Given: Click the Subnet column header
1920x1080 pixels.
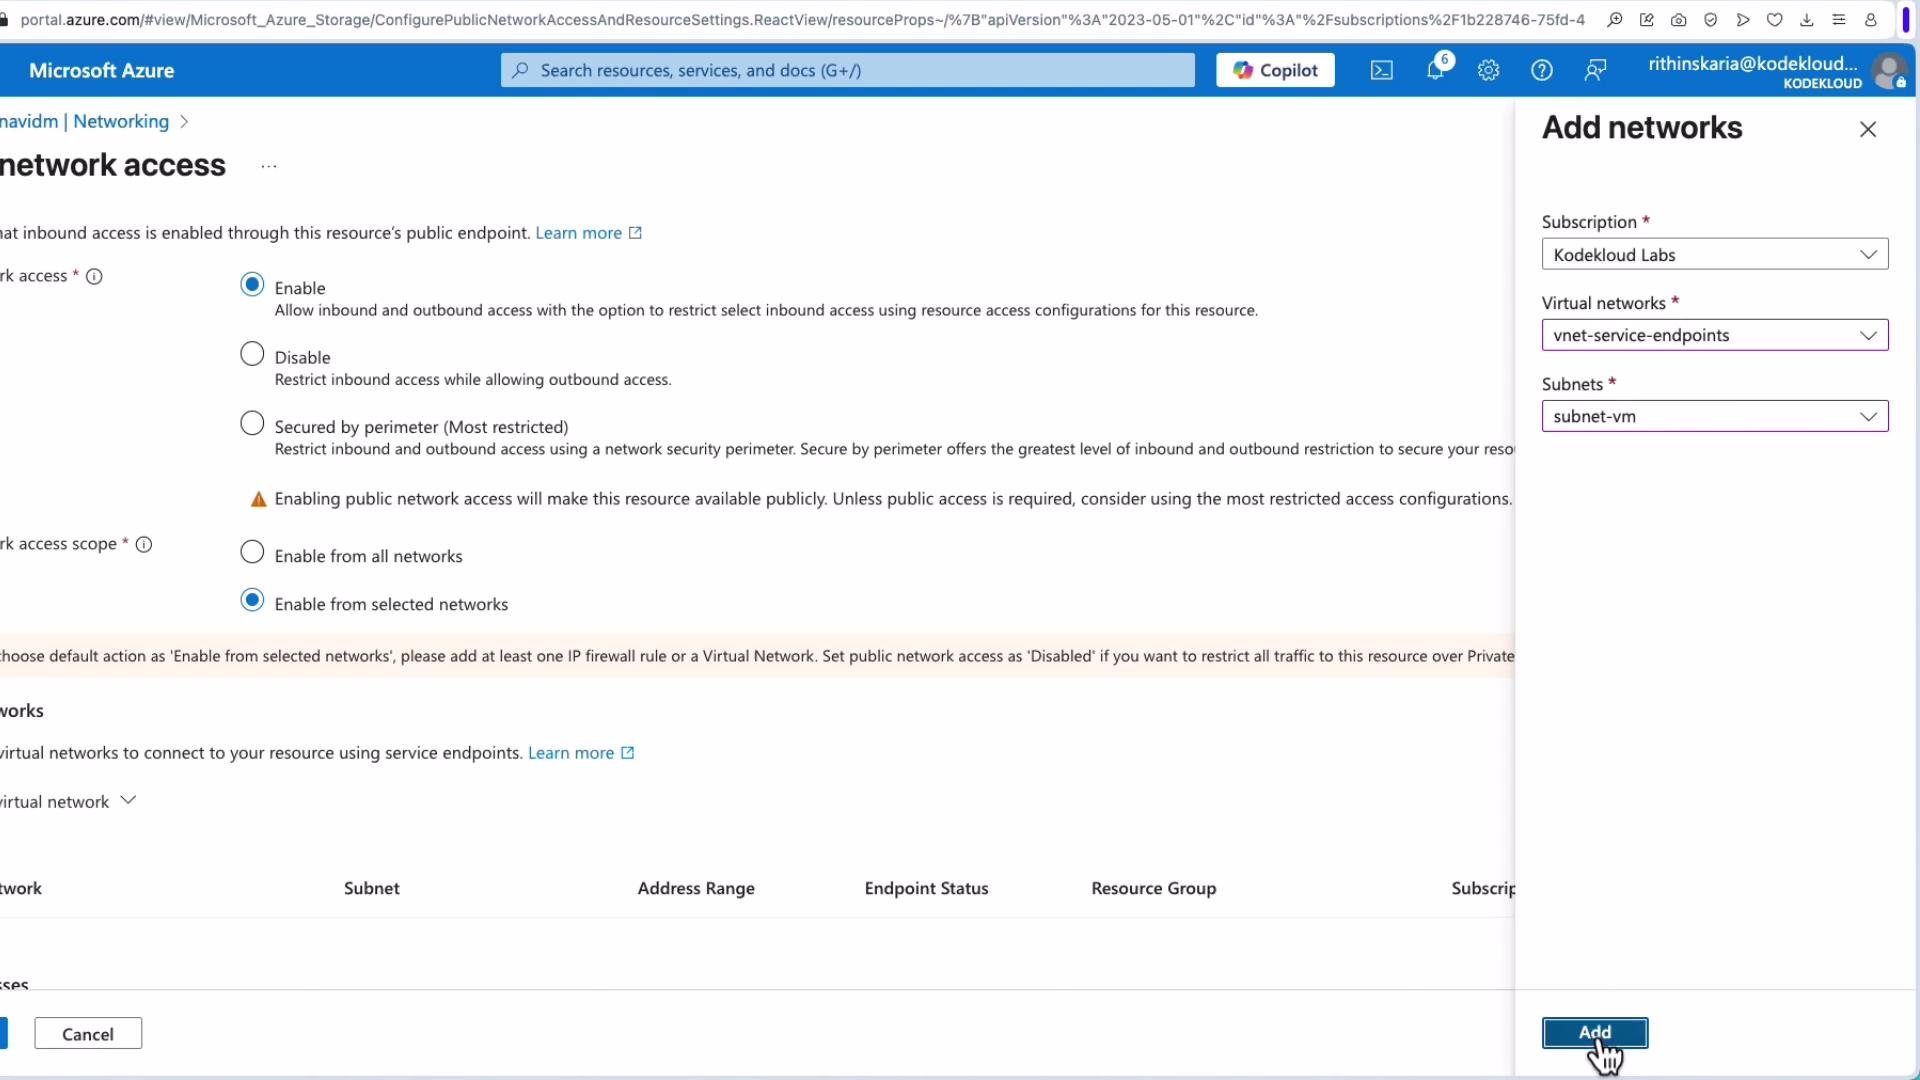Looking at the screenshot, I should point(372,888).
